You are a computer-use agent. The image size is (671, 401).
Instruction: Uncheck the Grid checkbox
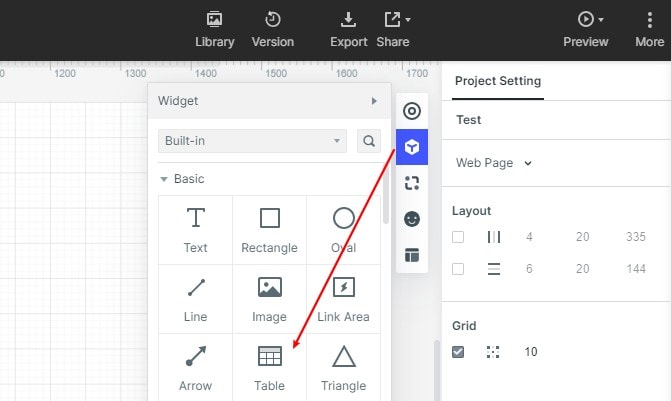click(458, 352)
